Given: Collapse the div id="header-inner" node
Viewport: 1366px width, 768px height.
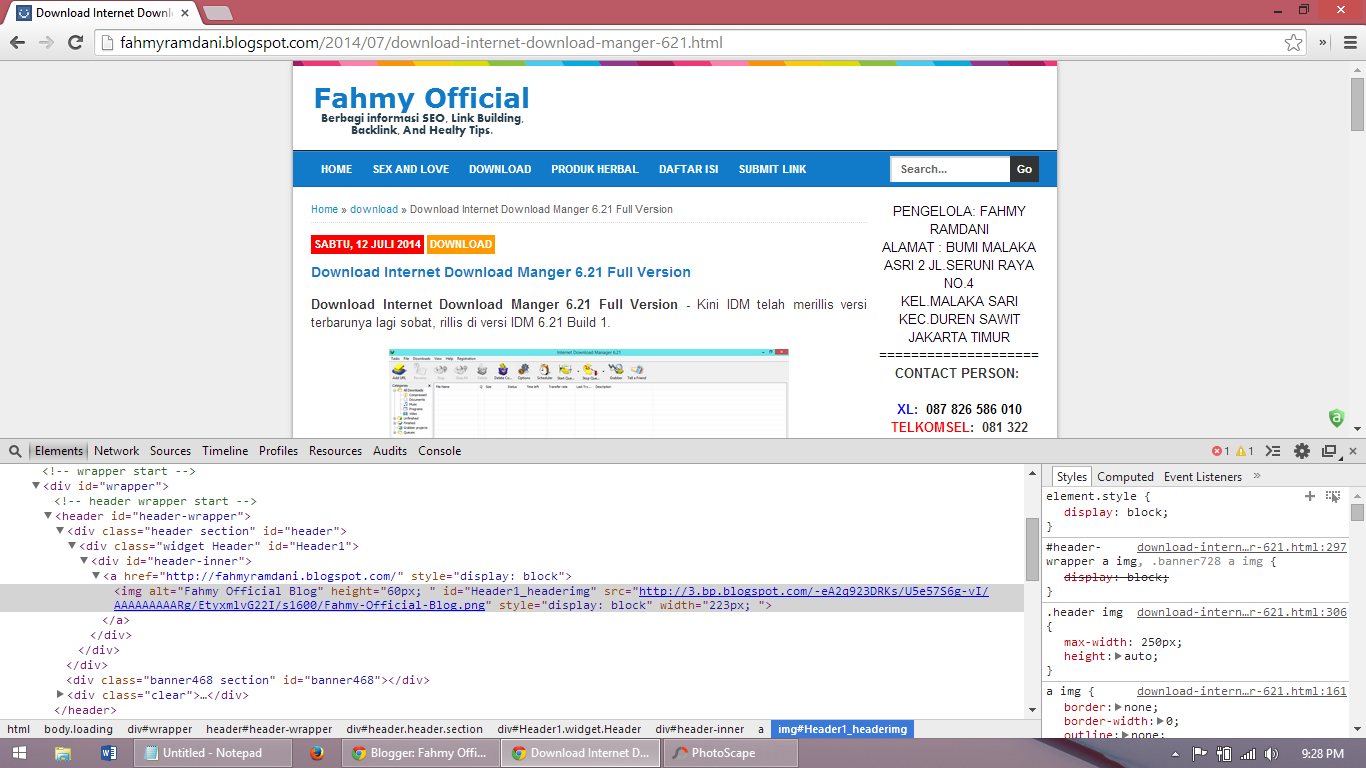Looking at the screenshot, I should pos(84,561).
